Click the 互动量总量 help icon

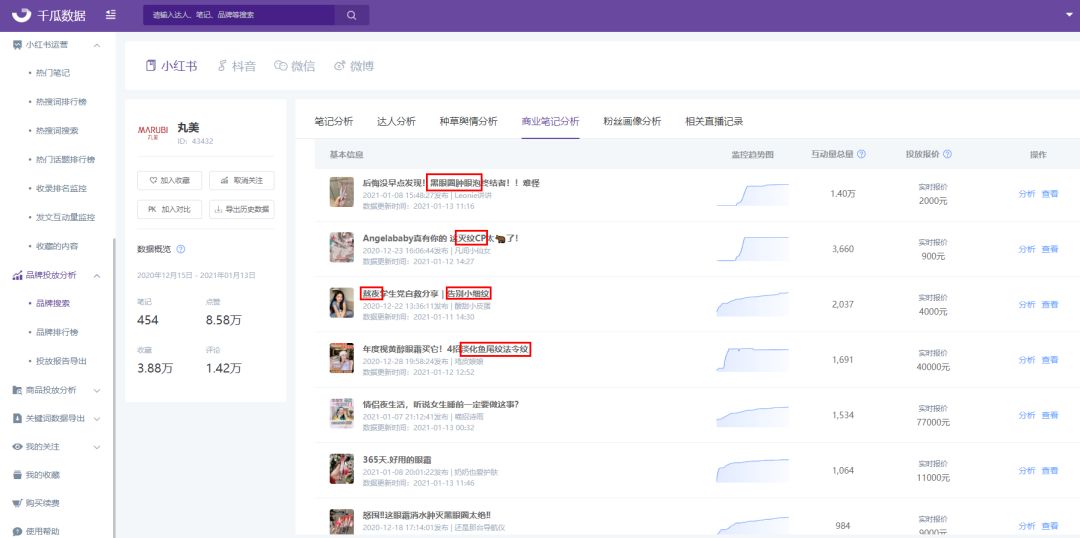click(861, 154)
